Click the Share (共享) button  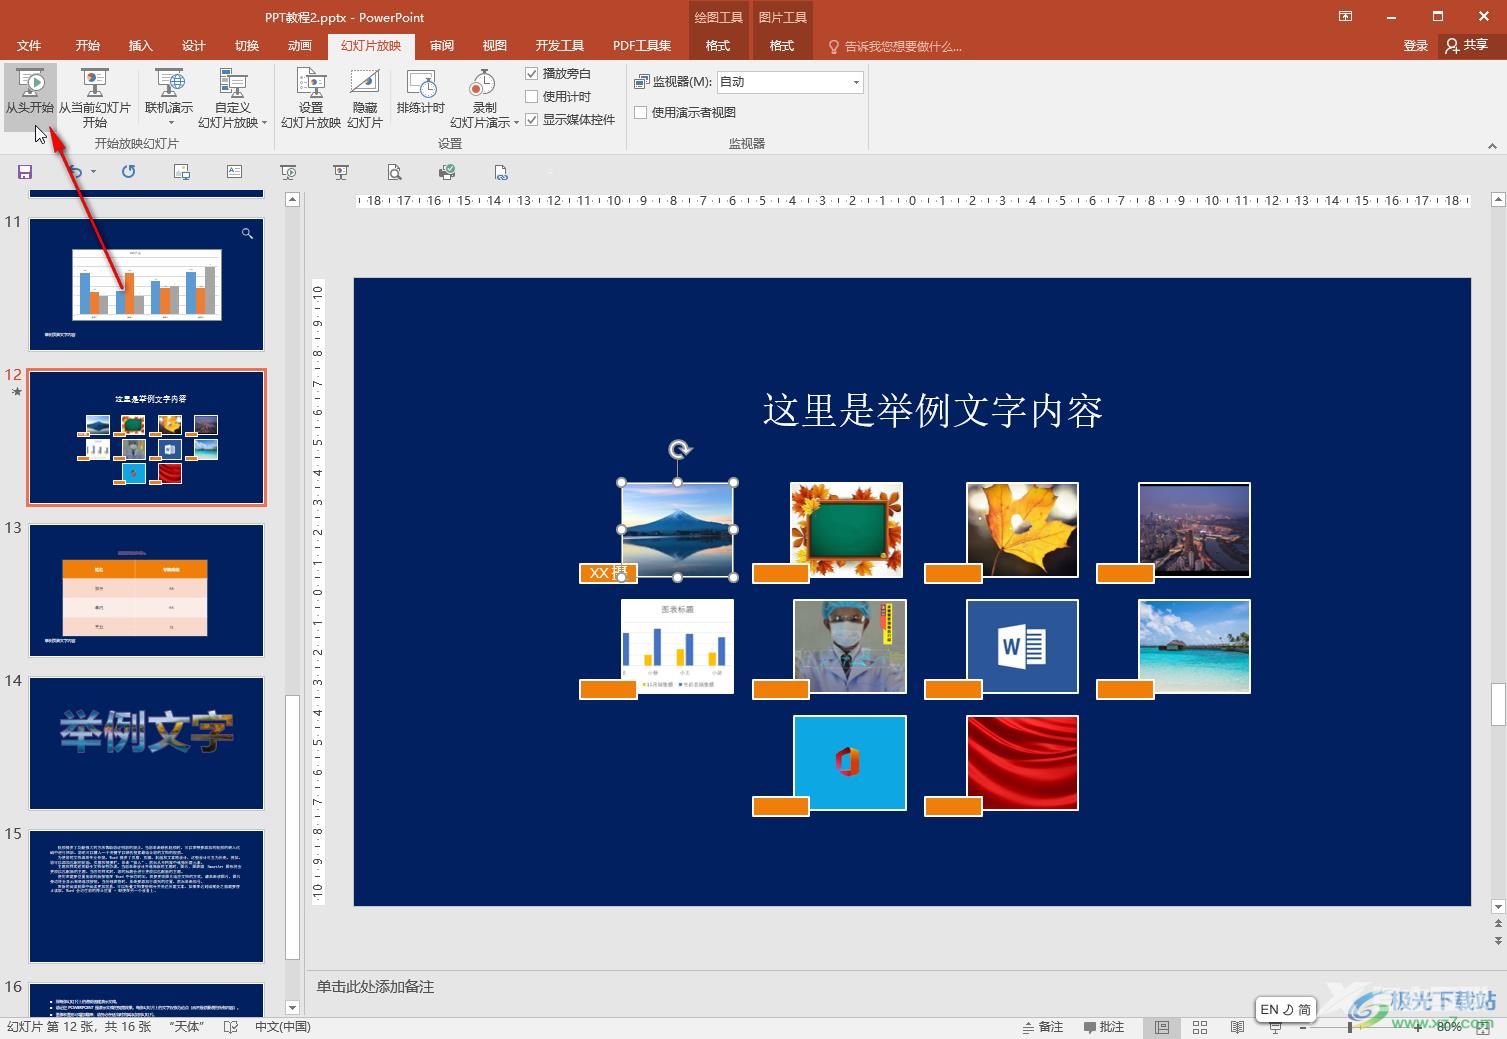pos(1467,46)
